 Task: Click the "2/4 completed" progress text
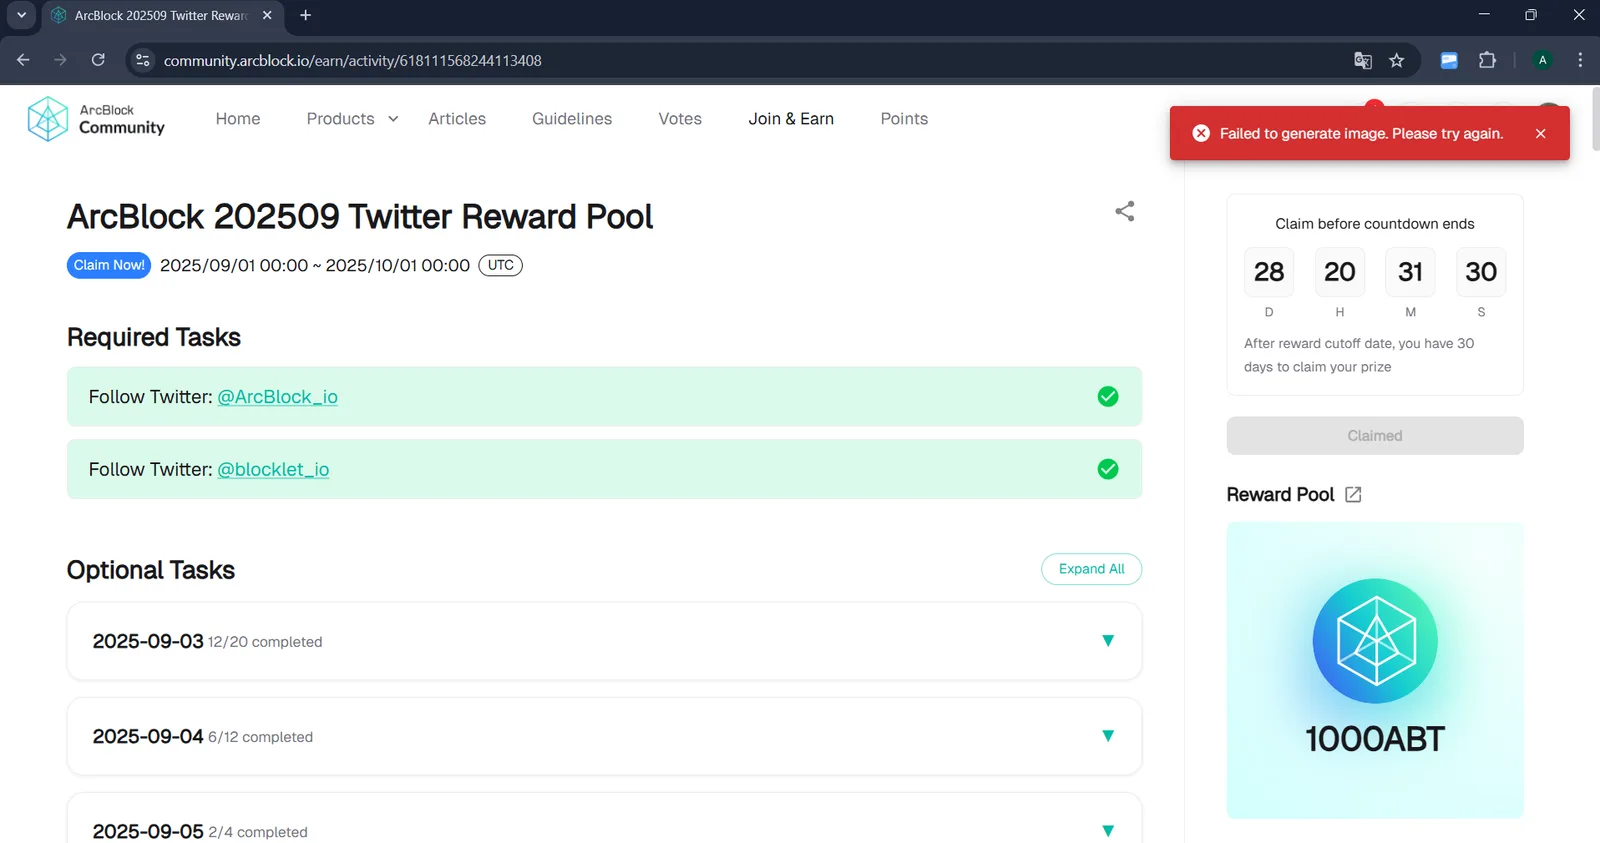pyautogui.click(x=258, y=832)
